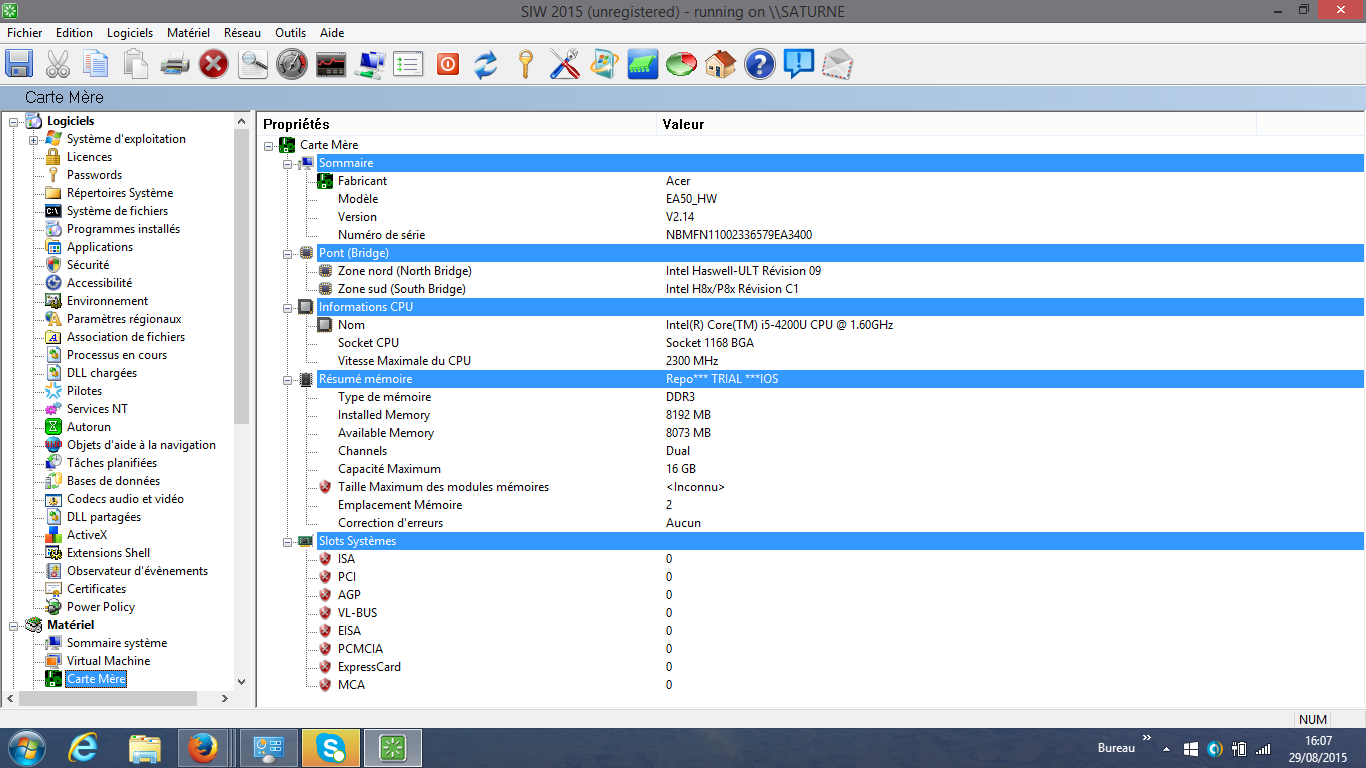Open Internet Explorer from the taskbar
This screenshot has width=1366, height=768.
pos(82,748)
